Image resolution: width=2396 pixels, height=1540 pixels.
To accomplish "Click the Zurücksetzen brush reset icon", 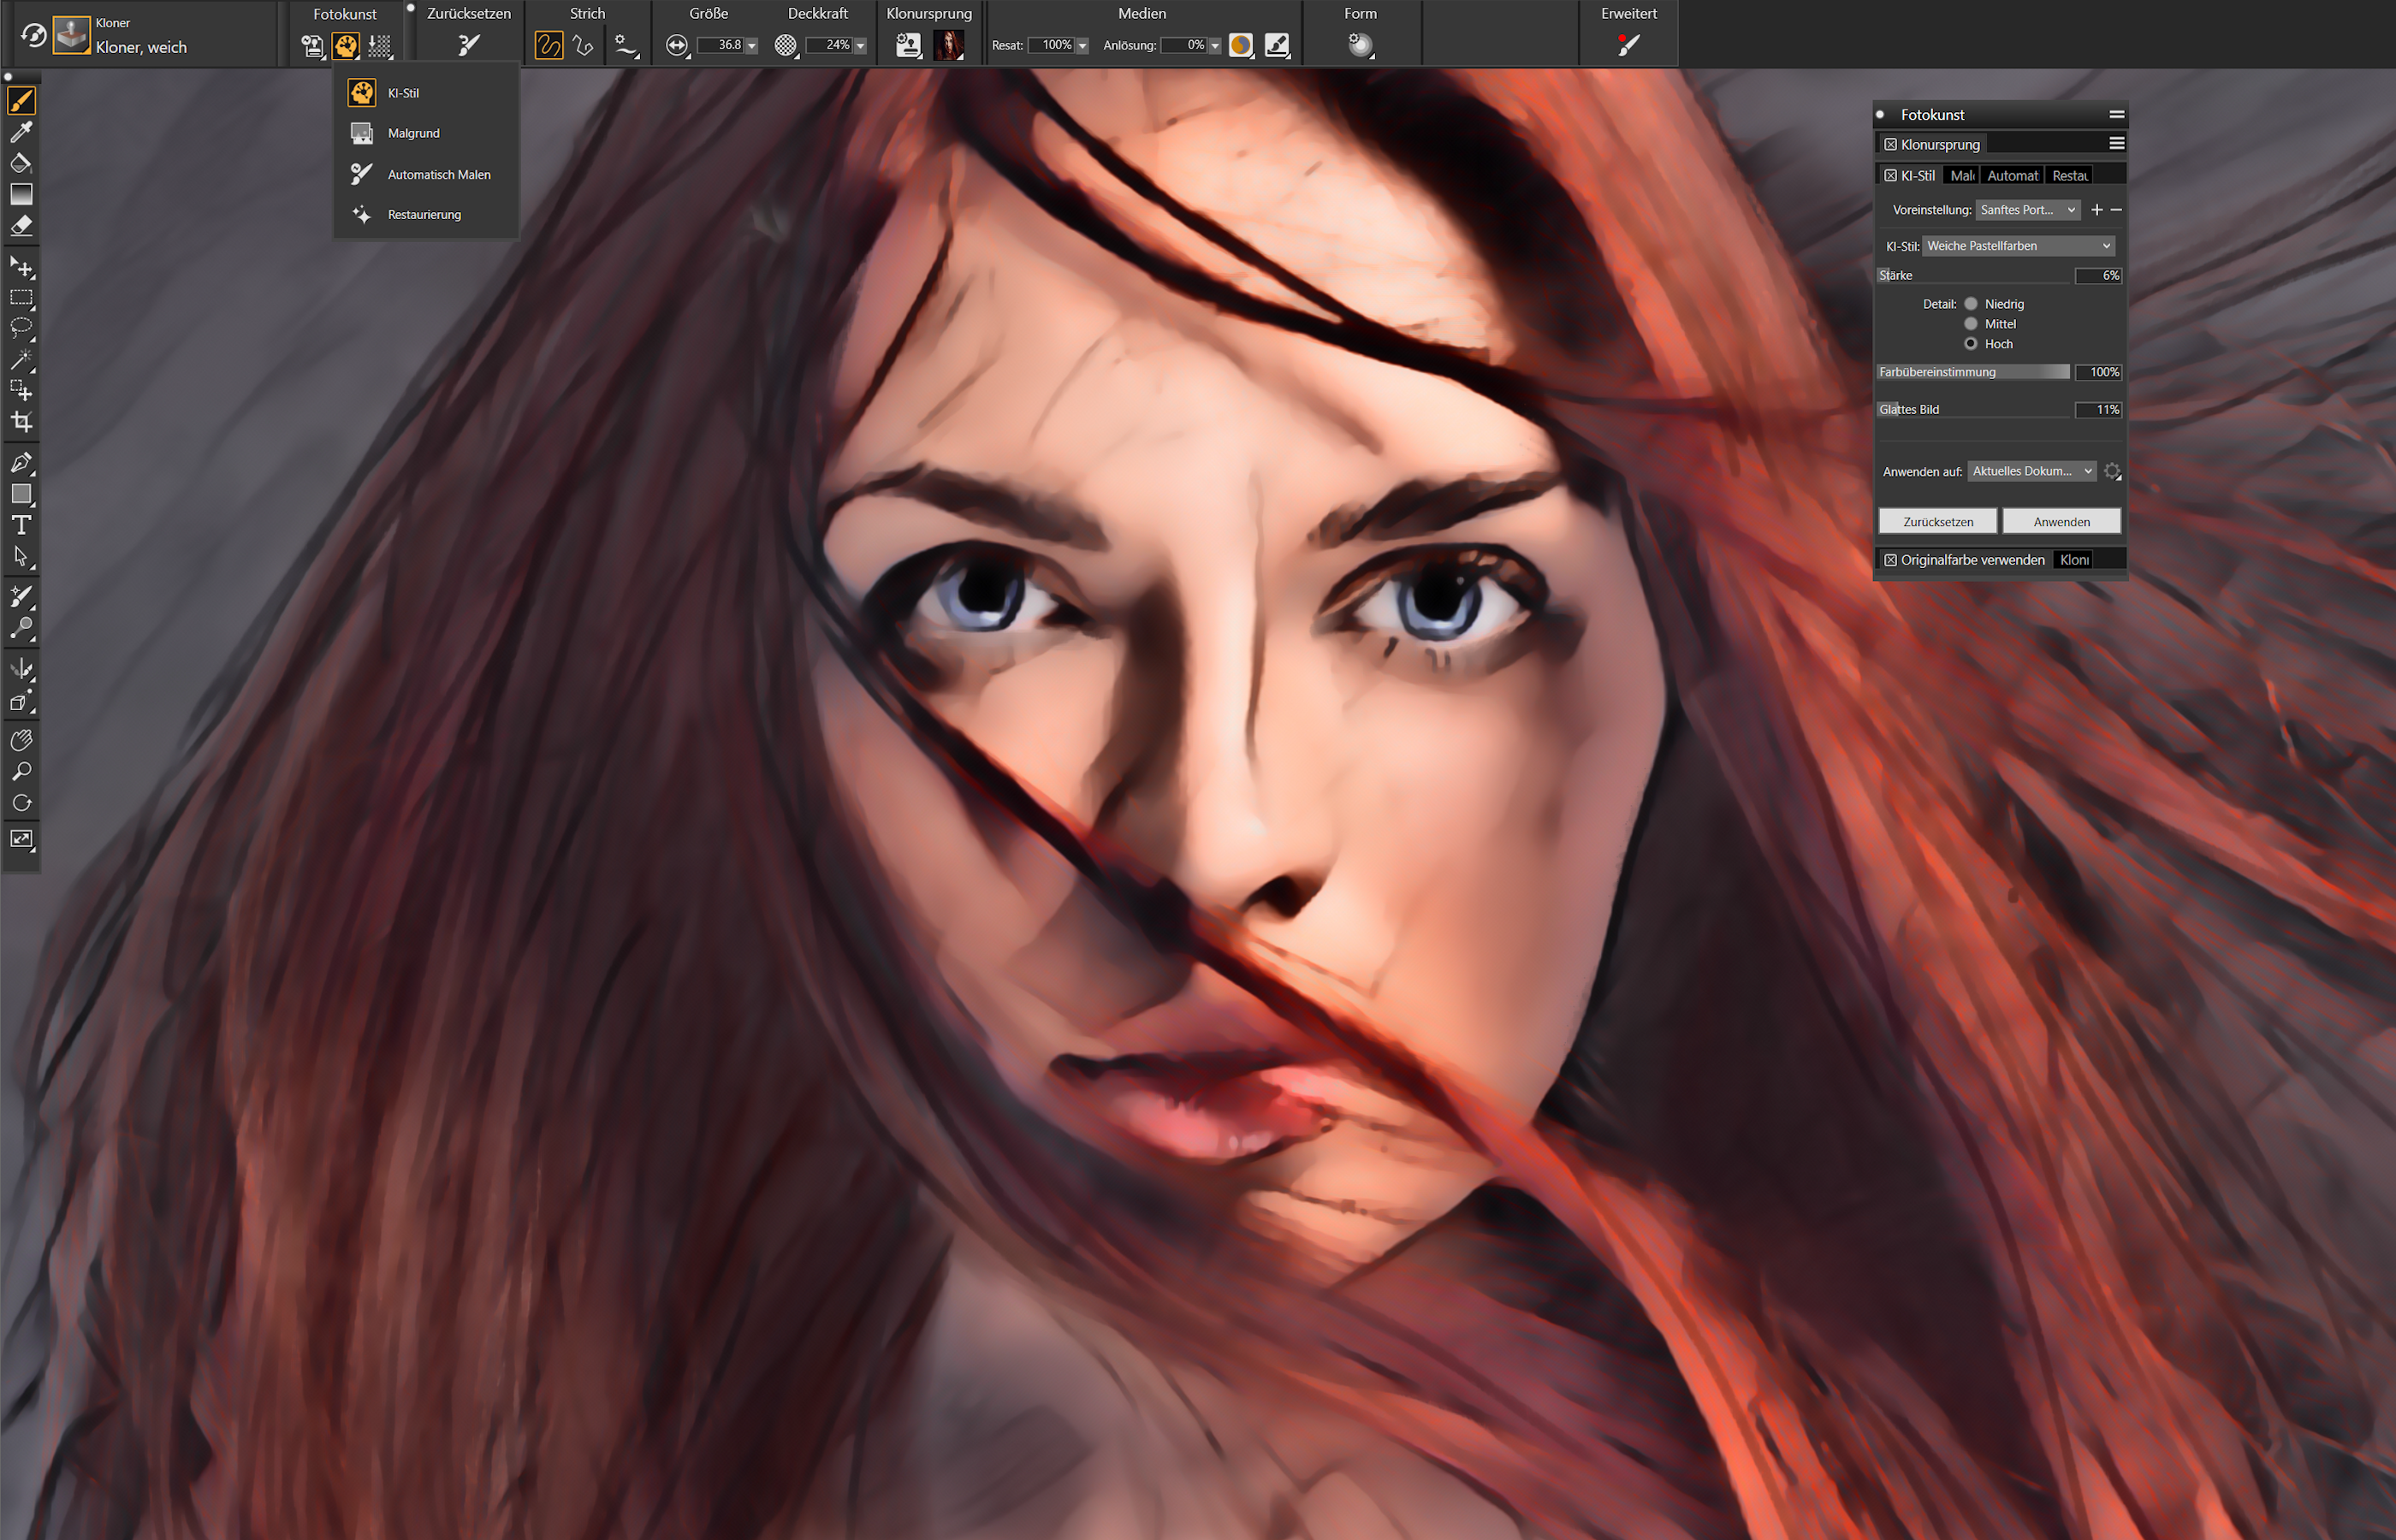I will pos(468,45).
